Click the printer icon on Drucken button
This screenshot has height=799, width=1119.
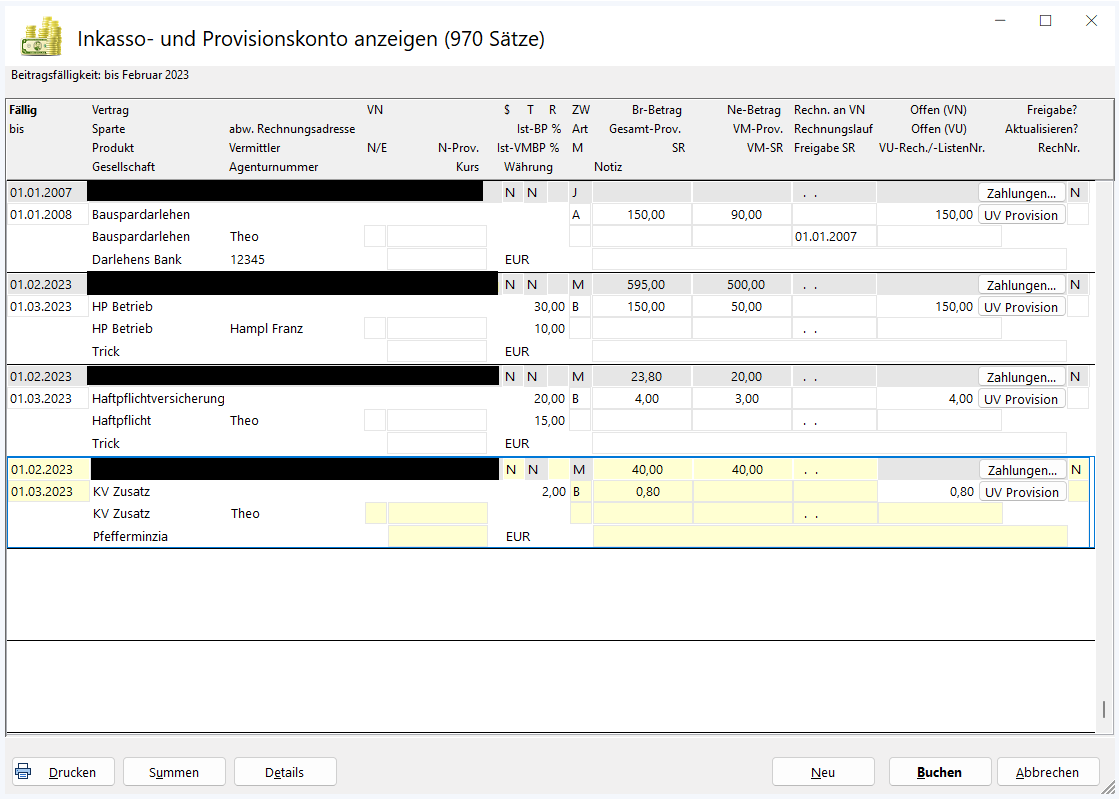point(24,772)
